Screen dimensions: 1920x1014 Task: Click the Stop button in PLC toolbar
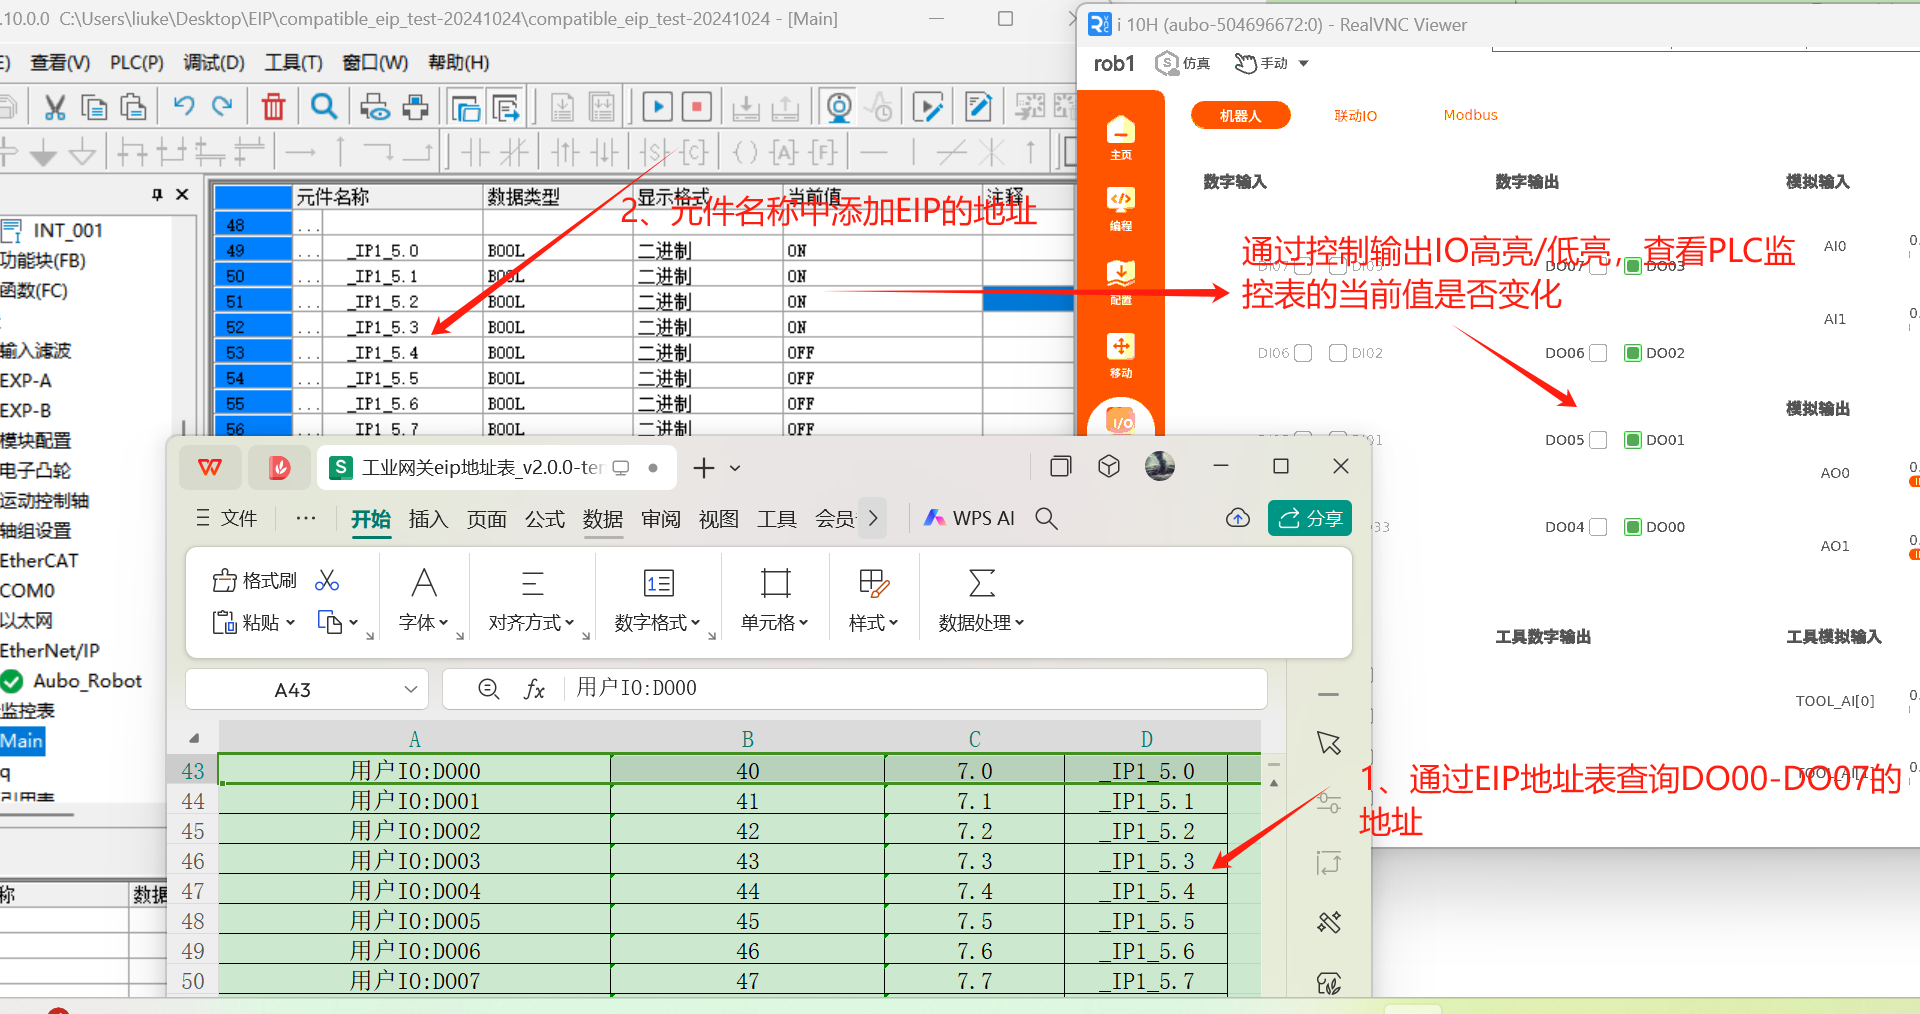click(x=697, y=107)
